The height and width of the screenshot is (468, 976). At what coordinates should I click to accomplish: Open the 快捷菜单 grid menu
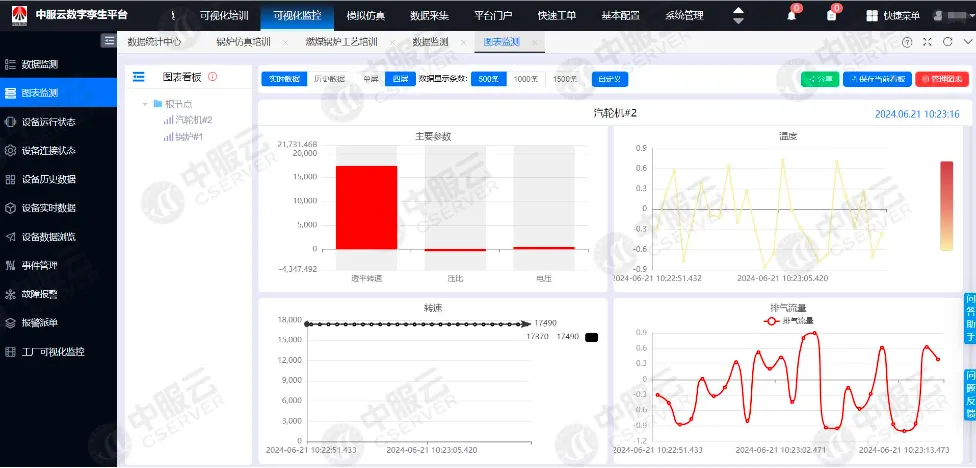(893, 16)
